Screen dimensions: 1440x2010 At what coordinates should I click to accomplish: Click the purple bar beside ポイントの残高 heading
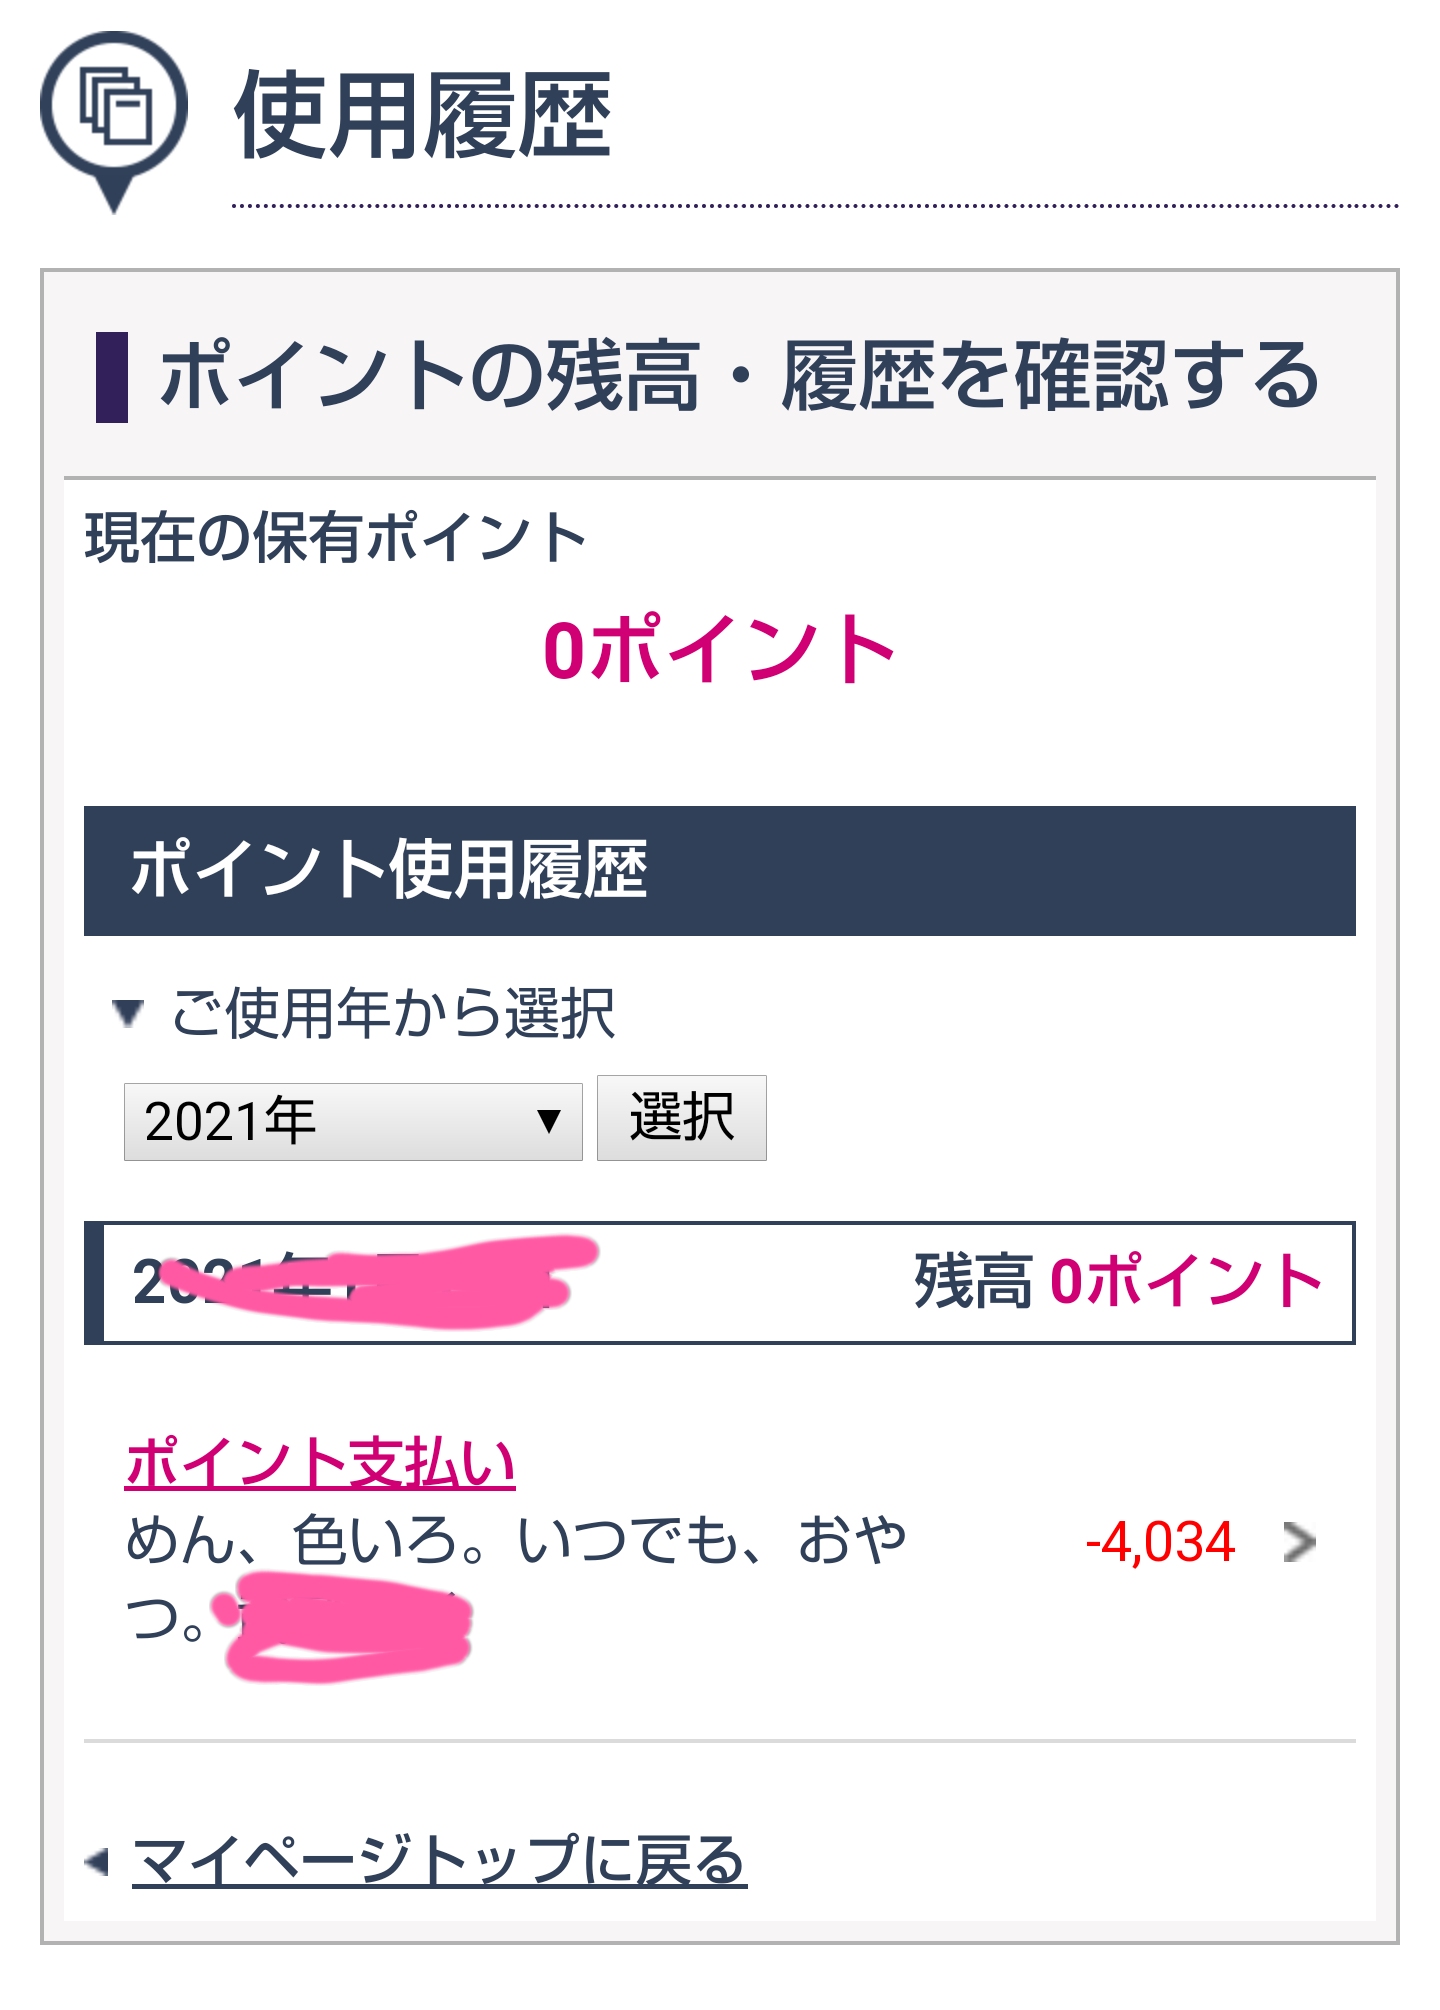tap(111, 377)
